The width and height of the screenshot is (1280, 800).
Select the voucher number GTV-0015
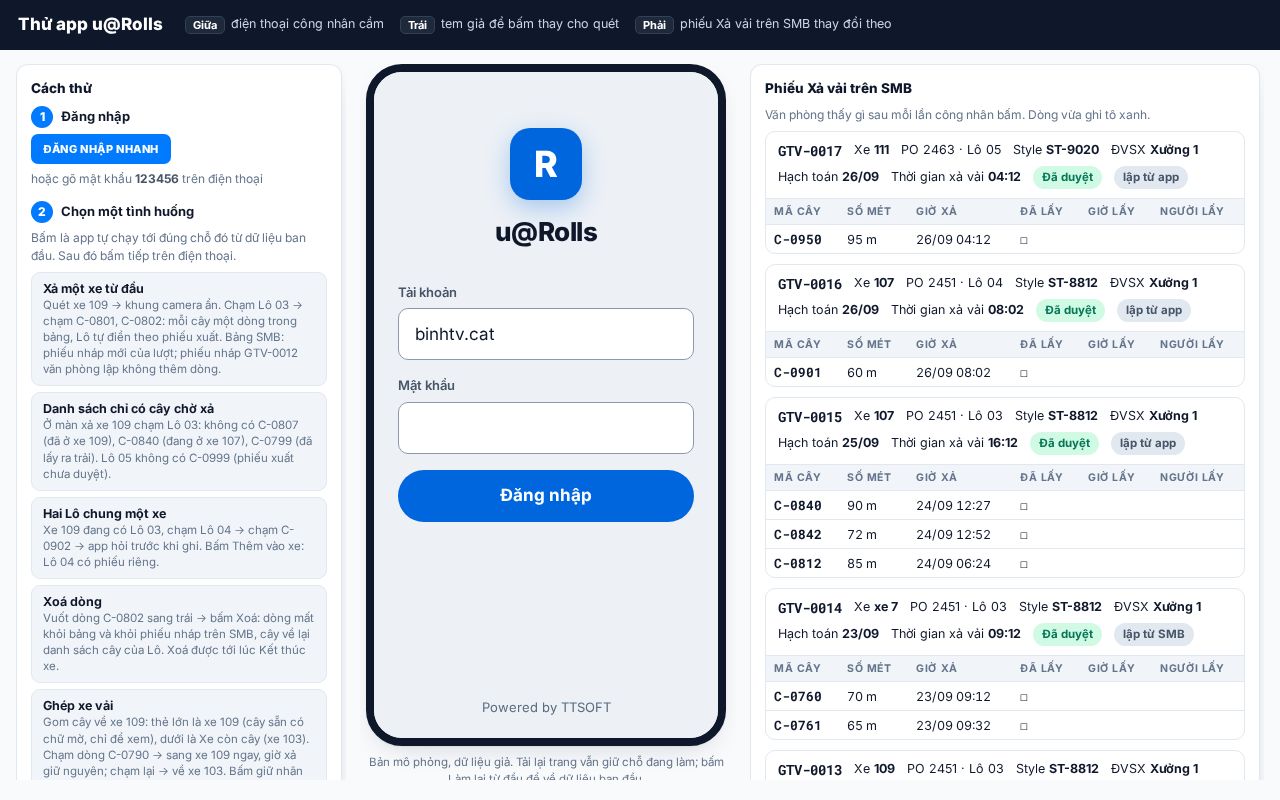tap(810, 417)
